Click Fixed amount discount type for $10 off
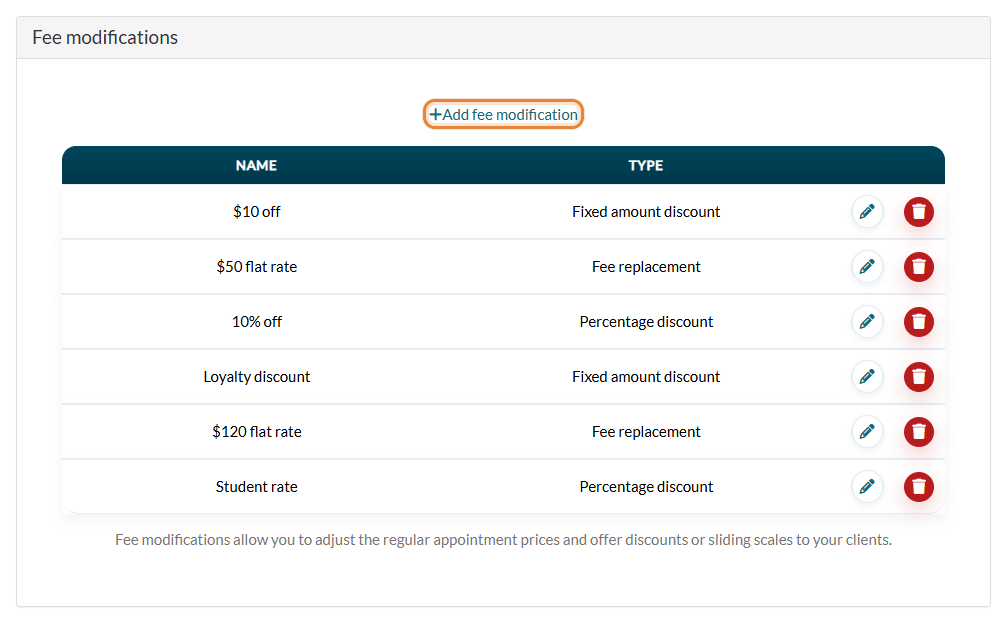Viewport: 1007px width, 622px height. (x=646, y=212)
